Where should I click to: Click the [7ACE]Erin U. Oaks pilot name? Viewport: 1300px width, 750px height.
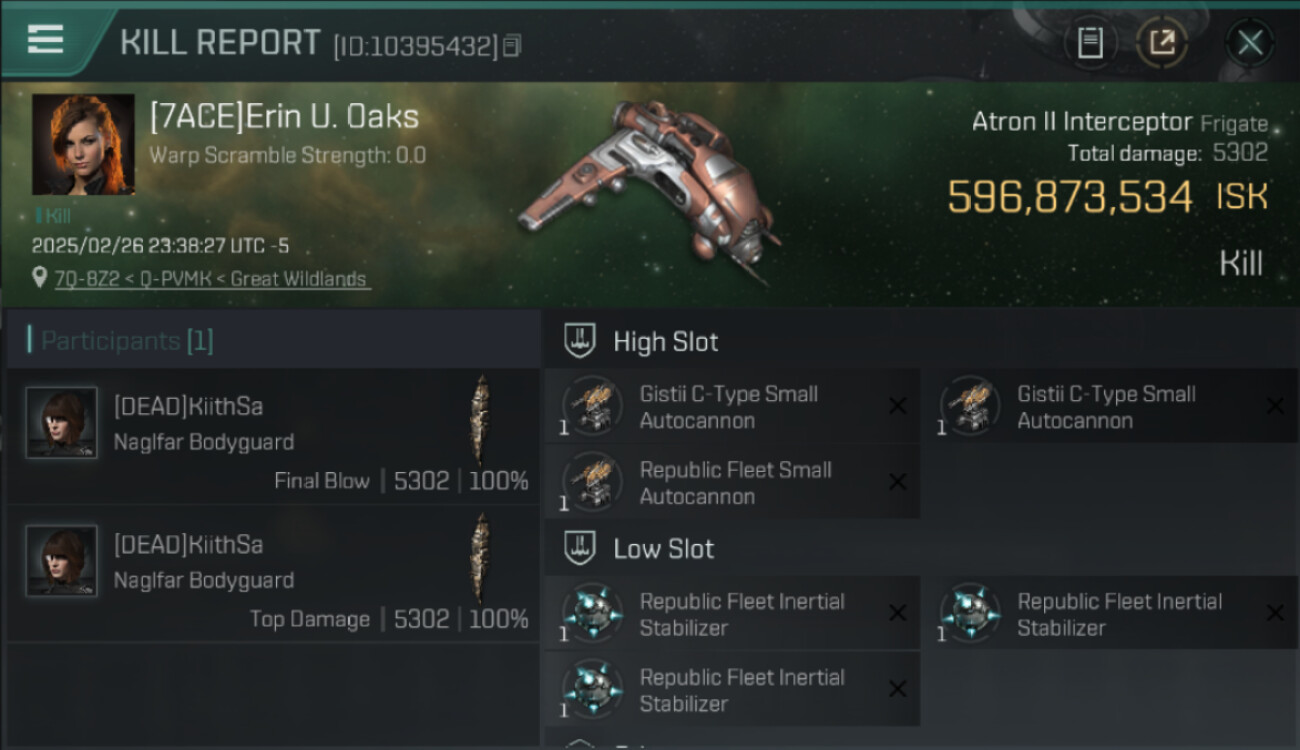click(x=284, y=117)
